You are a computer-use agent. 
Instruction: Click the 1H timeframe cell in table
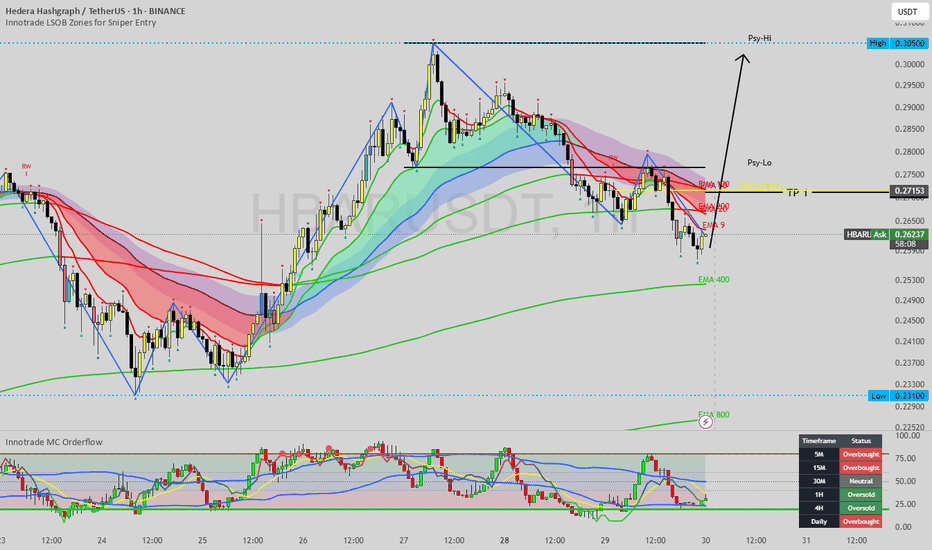(819, 495)
